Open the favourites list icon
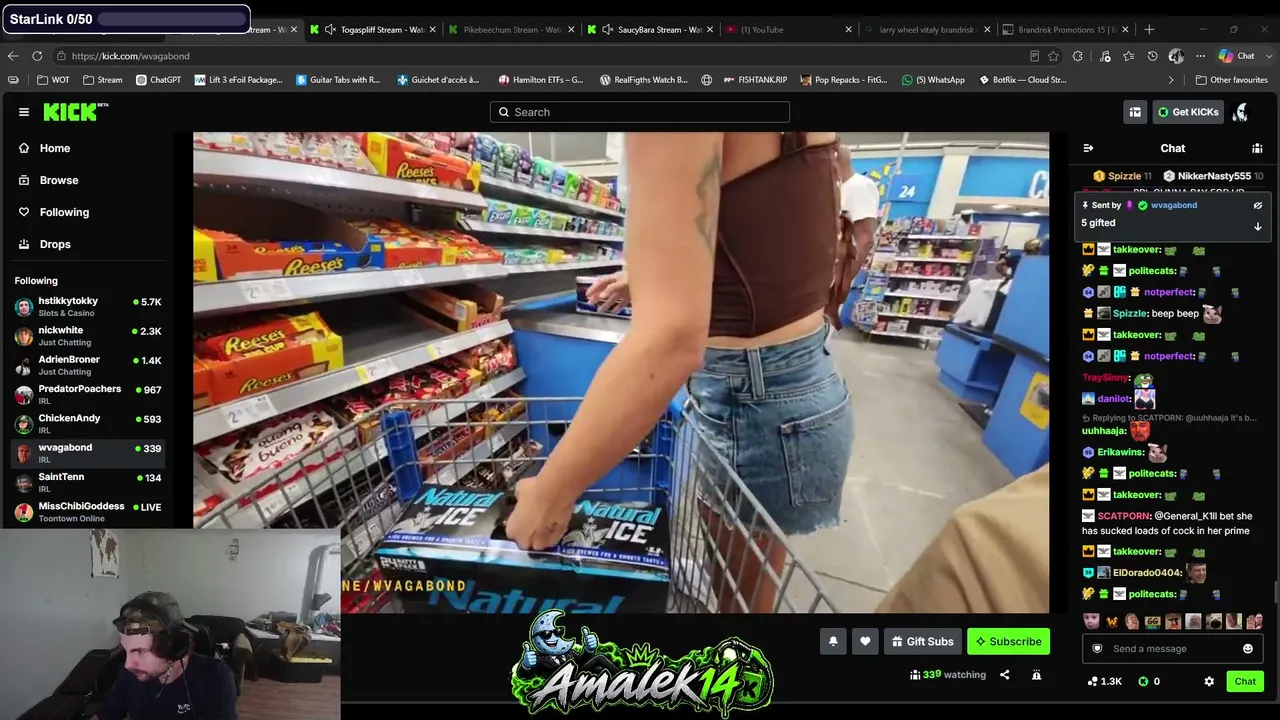 click(1128, 56)
